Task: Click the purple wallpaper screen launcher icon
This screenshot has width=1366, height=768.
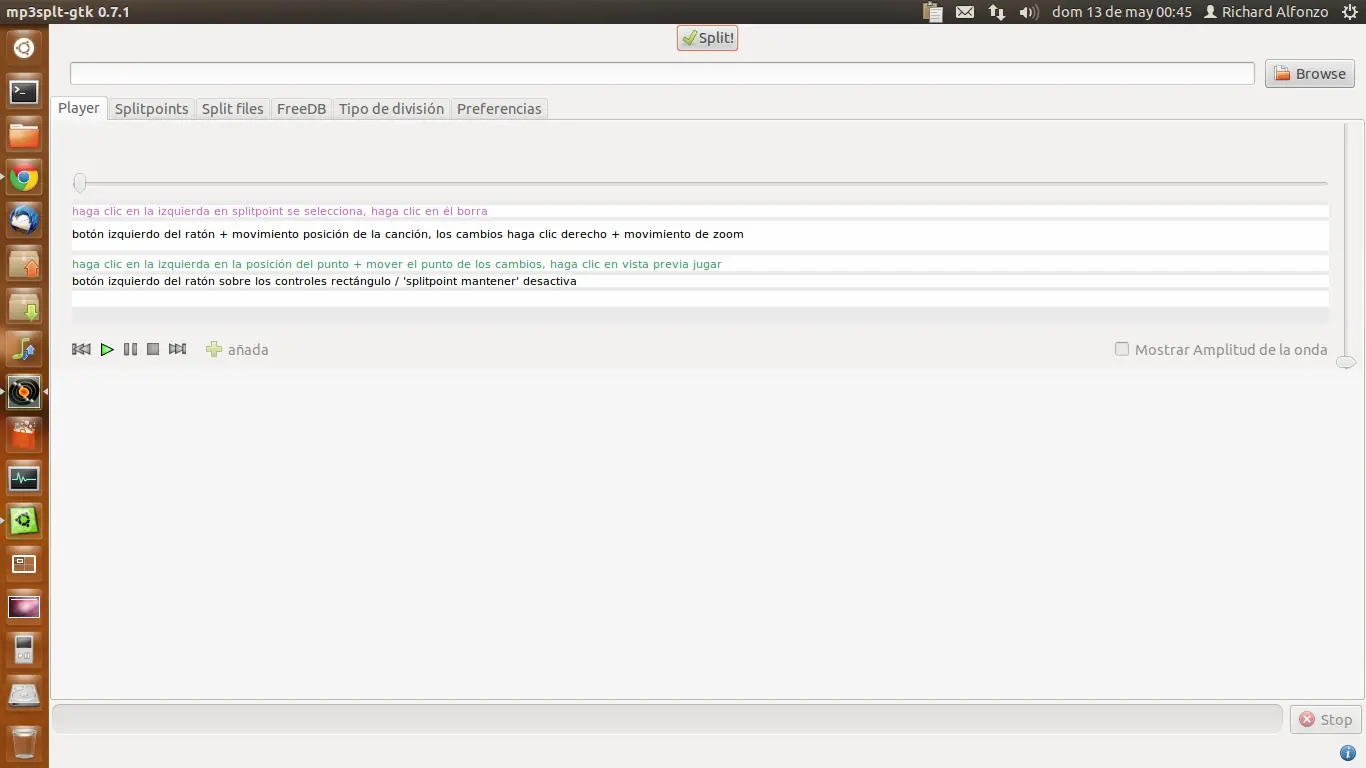Action: (x=24, y=607)
